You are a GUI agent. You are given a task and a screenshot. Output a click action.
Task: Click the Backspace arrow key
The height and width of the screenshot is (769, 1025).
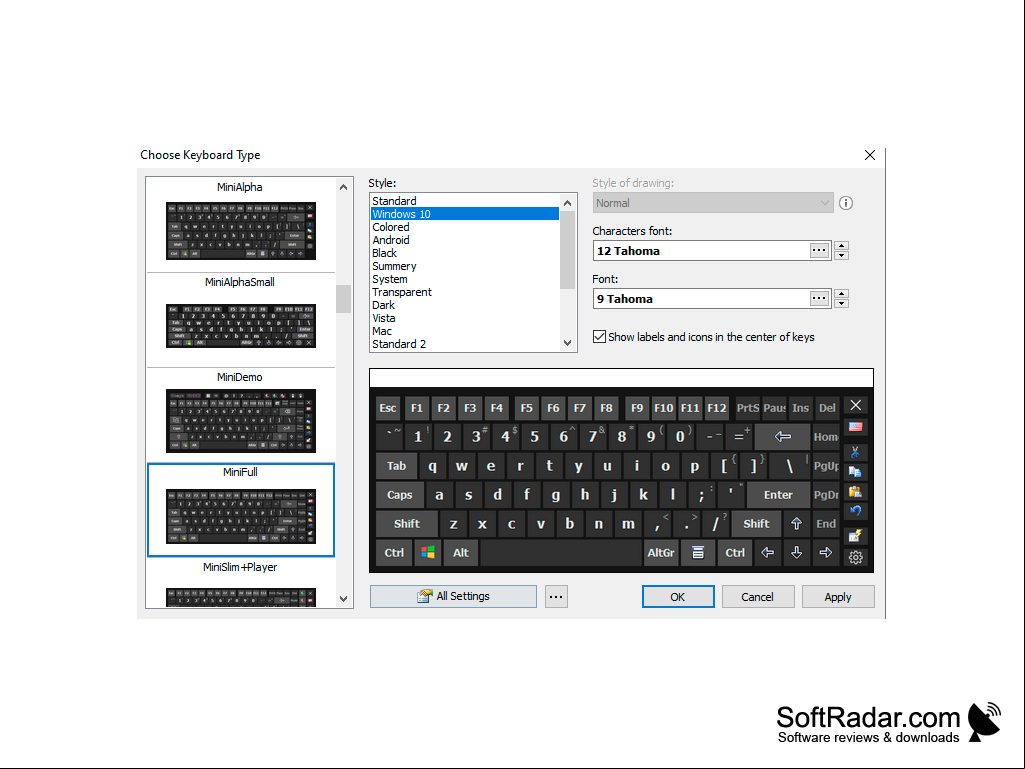coord(782,437)
